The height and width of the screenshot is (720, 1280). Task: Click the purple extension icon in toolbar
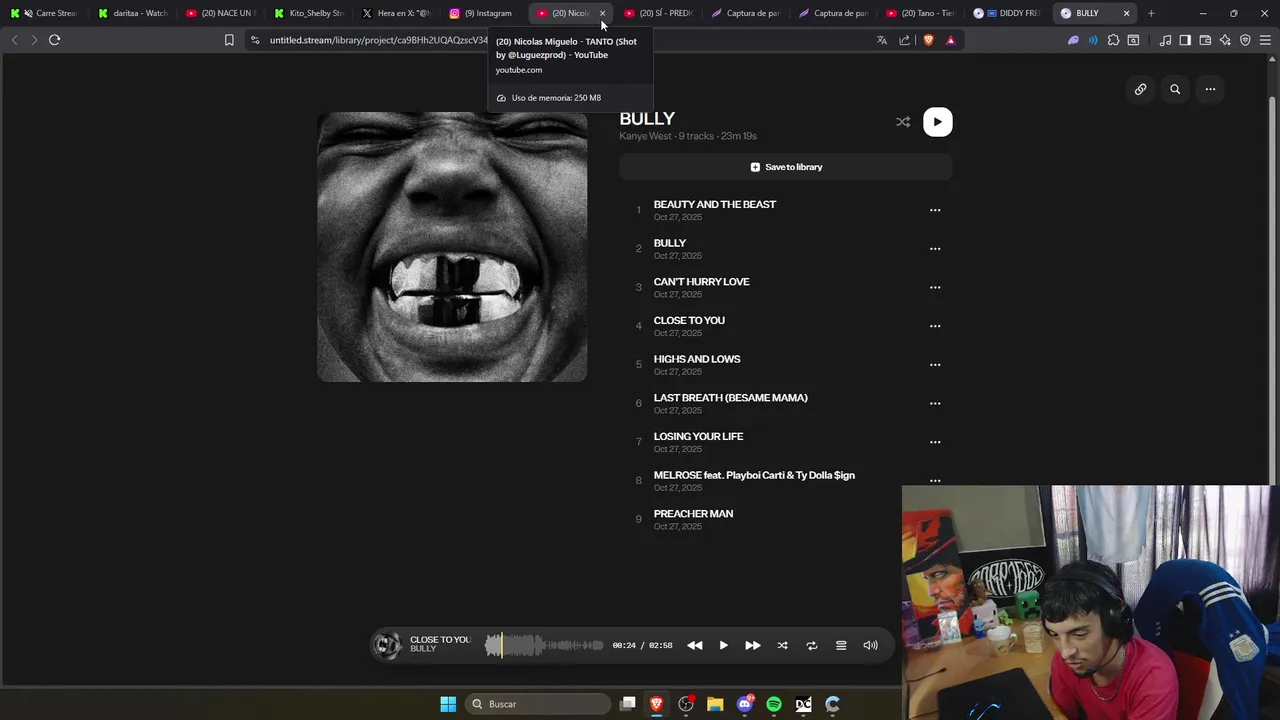pyautogui.click(x=1073, y=40)
